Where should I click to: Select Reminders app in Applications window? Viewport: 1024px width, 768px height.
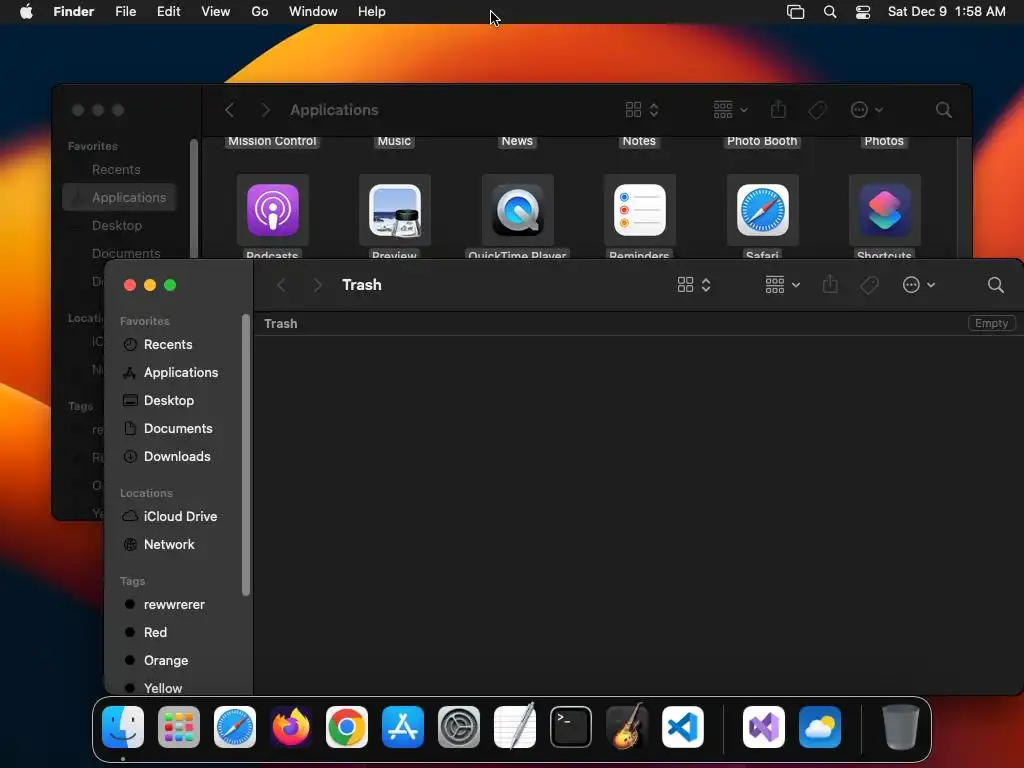pos(640,210)
